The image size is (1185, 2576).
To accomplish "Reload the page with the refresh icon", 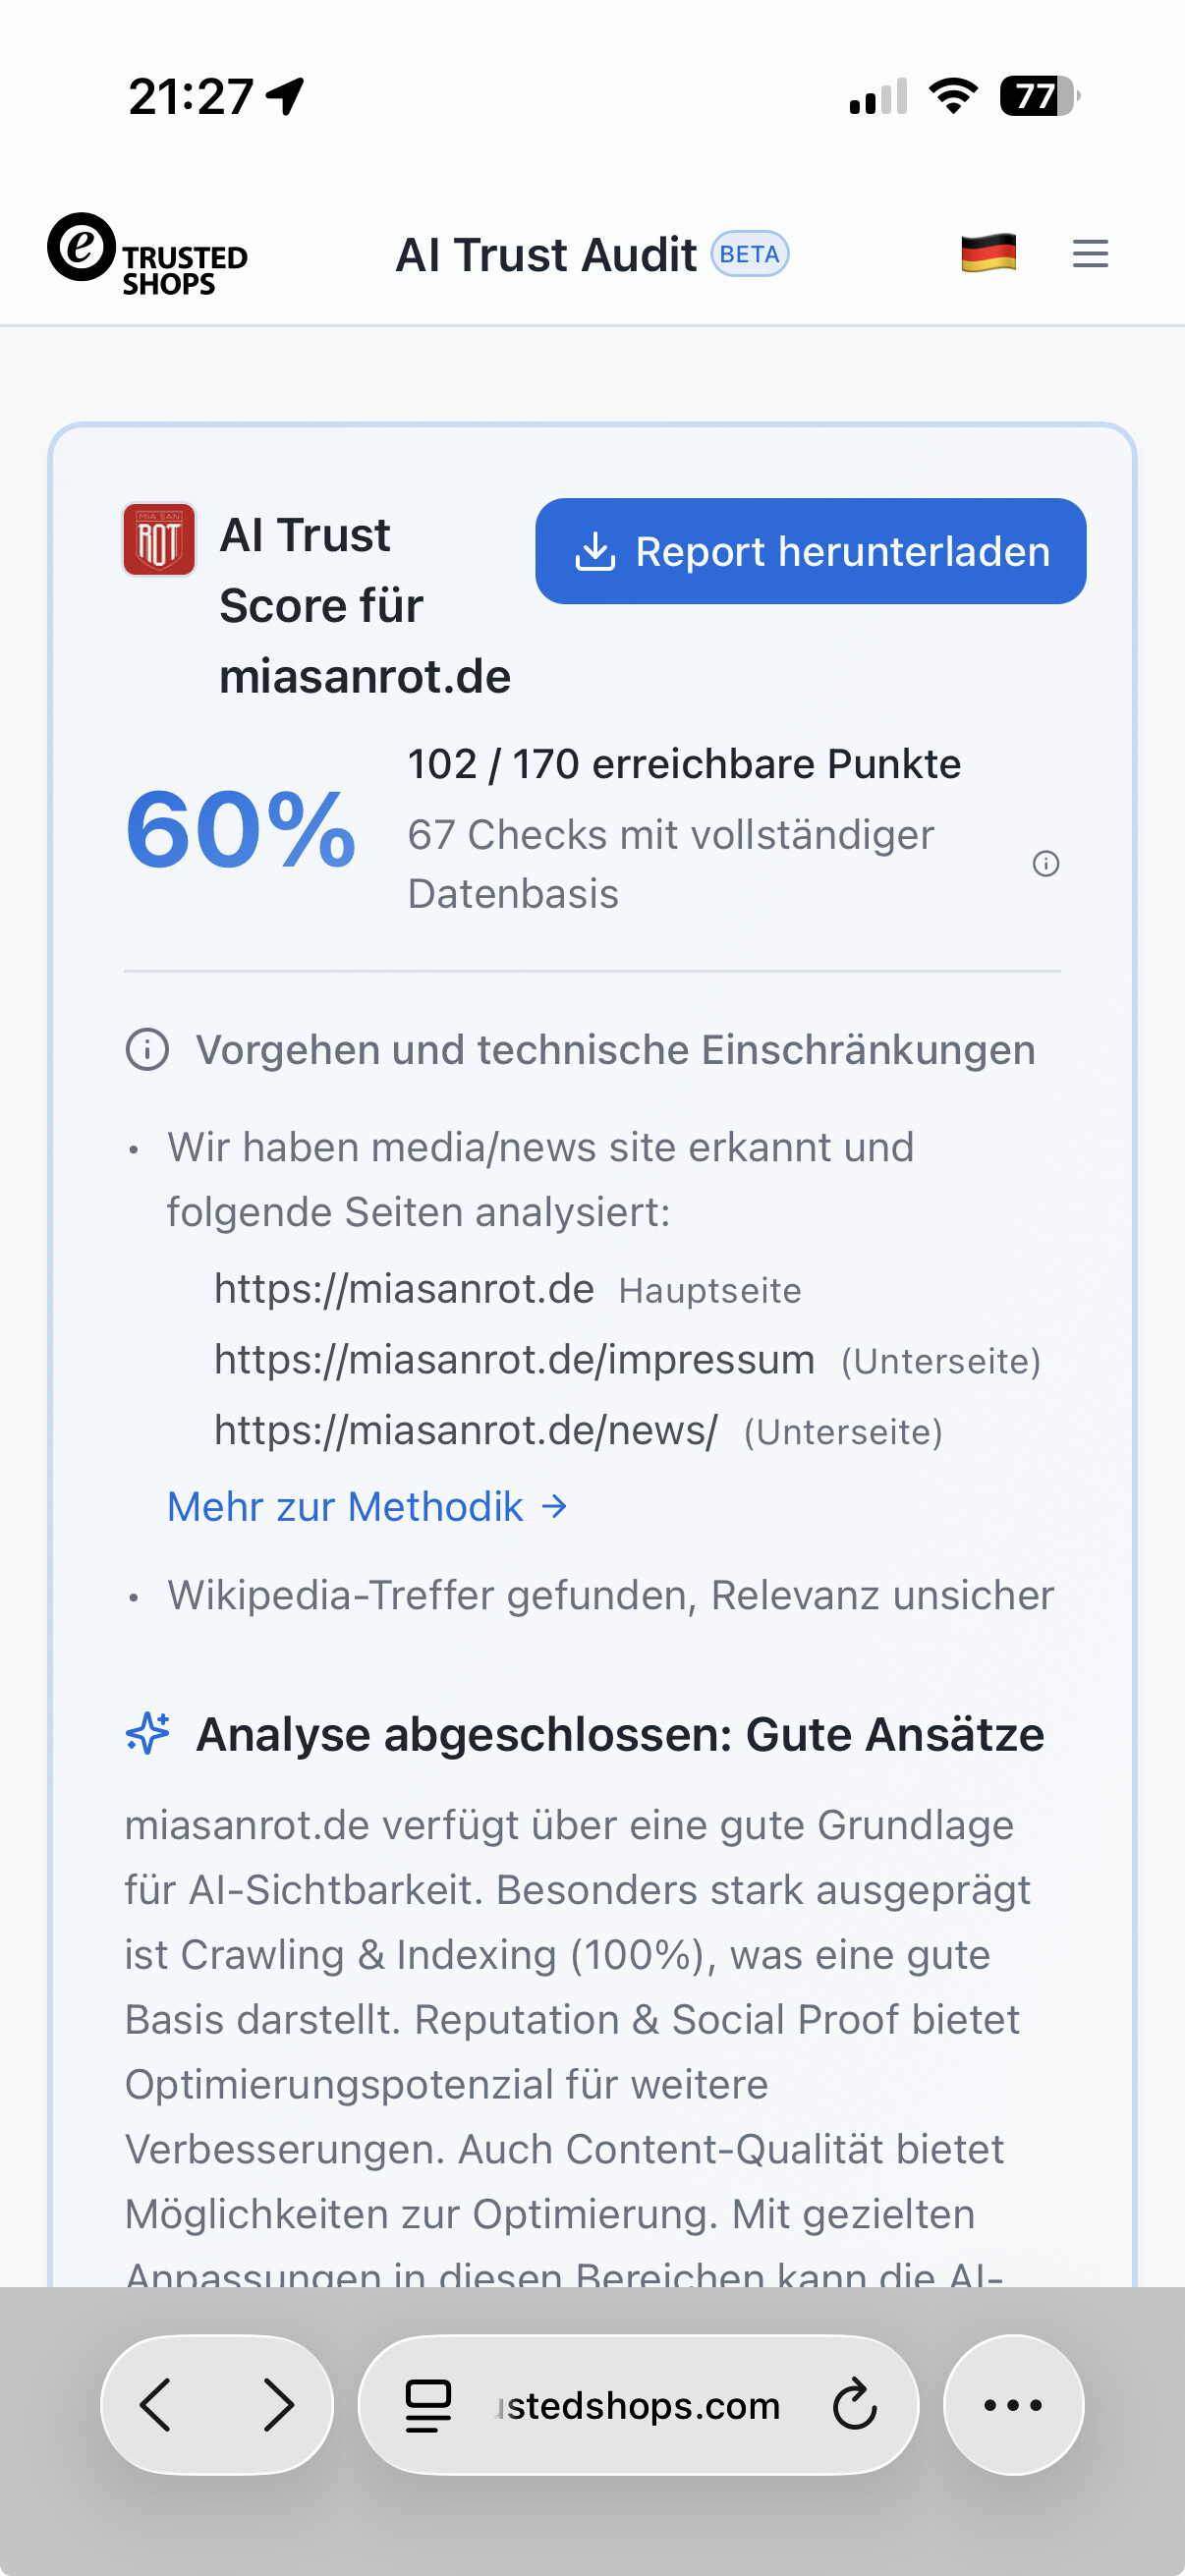I will click(x=855, y=2405).
